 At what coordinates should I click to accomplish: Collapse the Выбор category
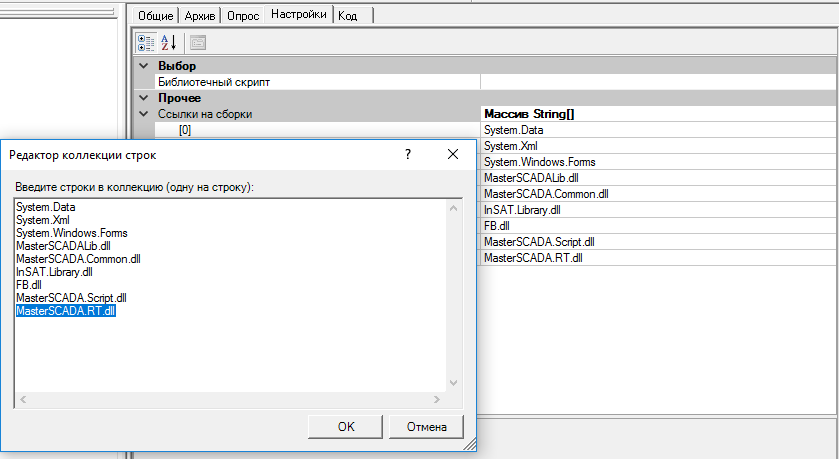(143, 66)
